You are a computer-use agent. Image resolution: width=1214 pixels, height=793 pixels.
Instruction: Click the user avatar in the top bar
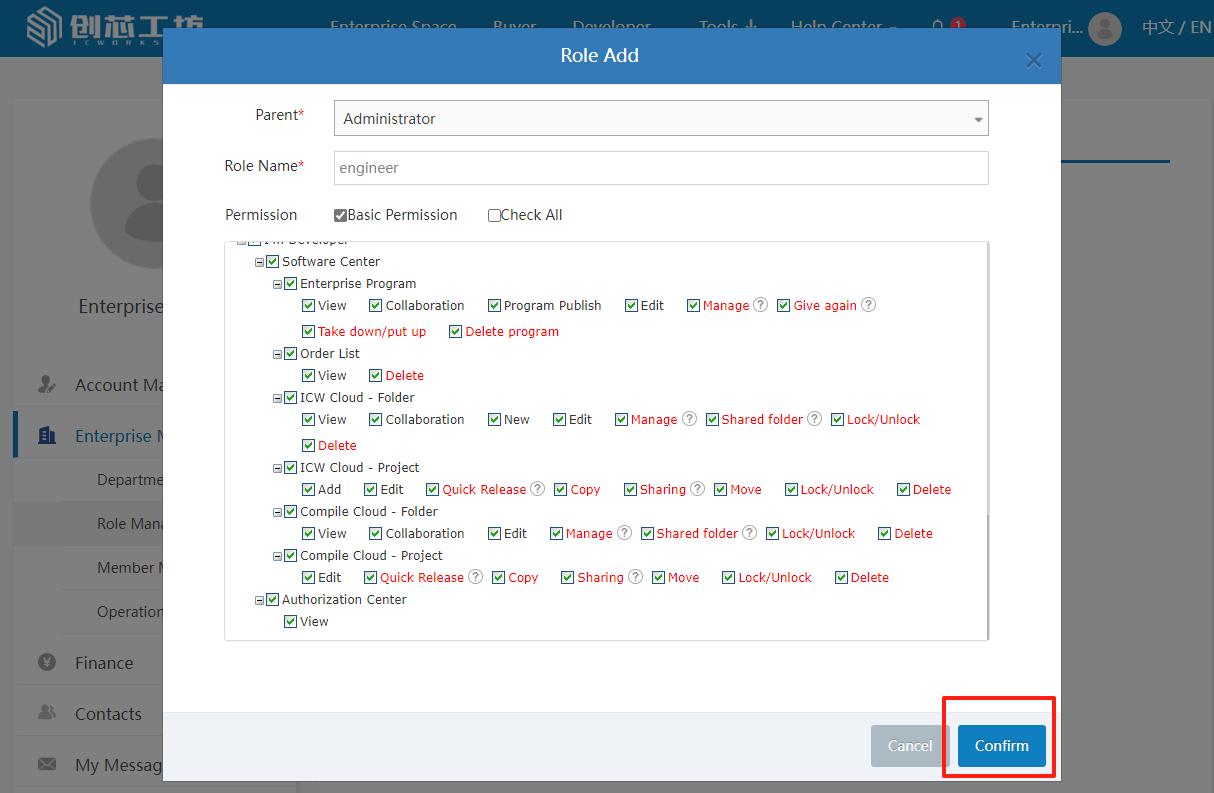[x=1104, y=28]
